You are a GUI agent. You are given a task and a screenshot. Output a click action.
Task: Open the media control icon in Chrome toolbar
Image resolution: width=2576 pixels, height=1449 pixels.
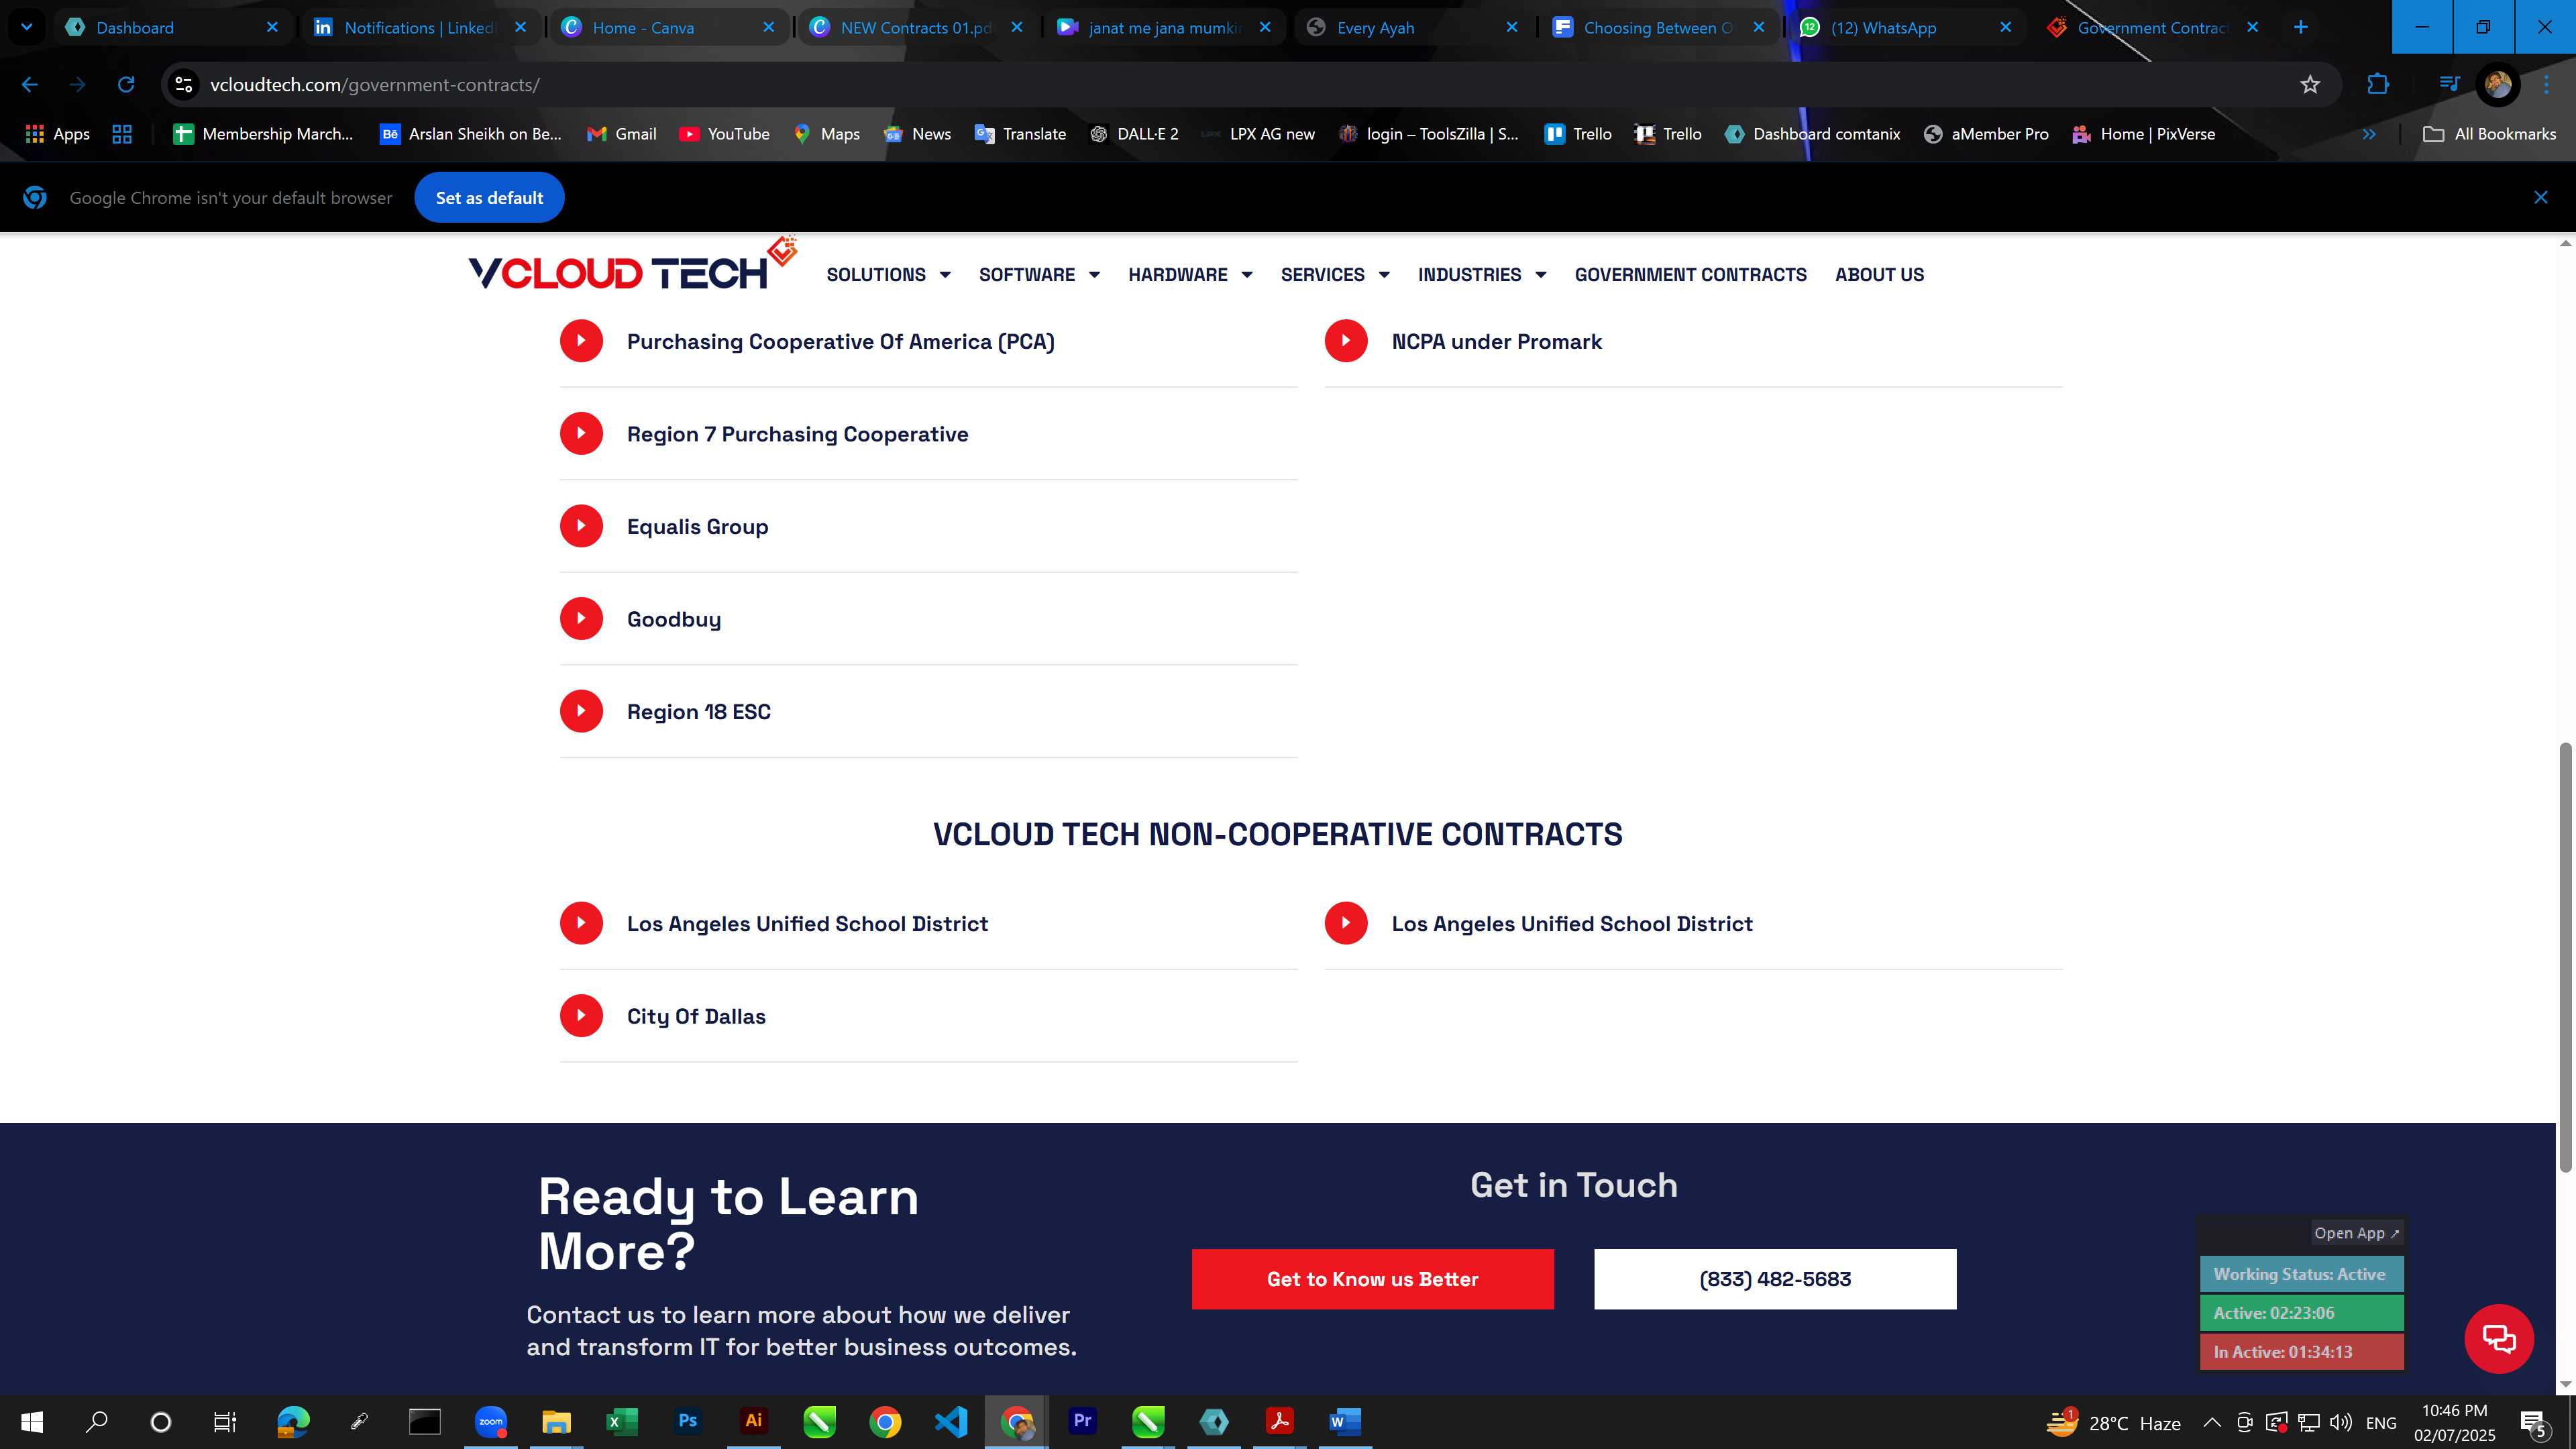tap(2449, 85)
